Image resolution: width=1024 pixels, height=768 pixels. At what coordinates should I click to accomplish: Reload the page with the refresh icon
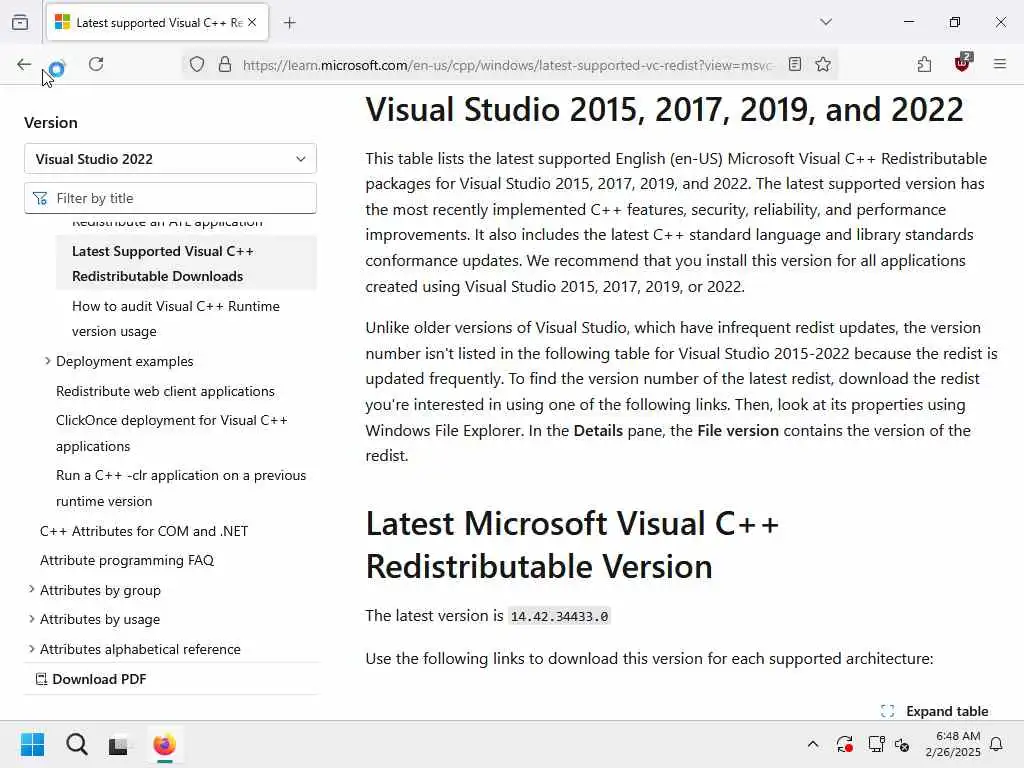96,64
